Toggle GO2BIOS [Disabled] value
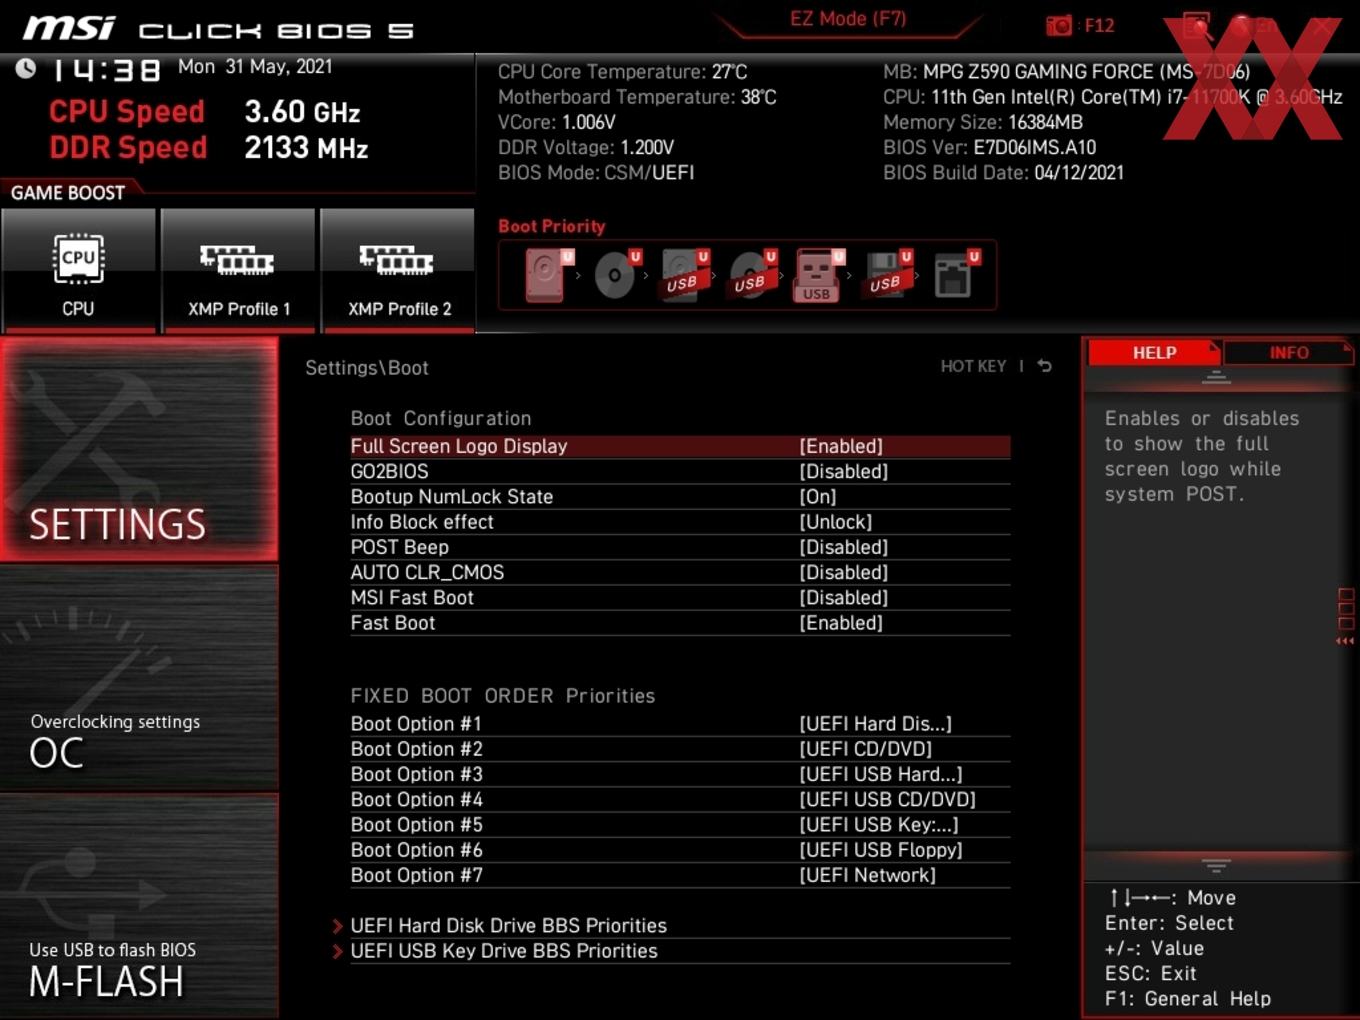Viewport: 1360px width, 1020px height. coord(844,471)
